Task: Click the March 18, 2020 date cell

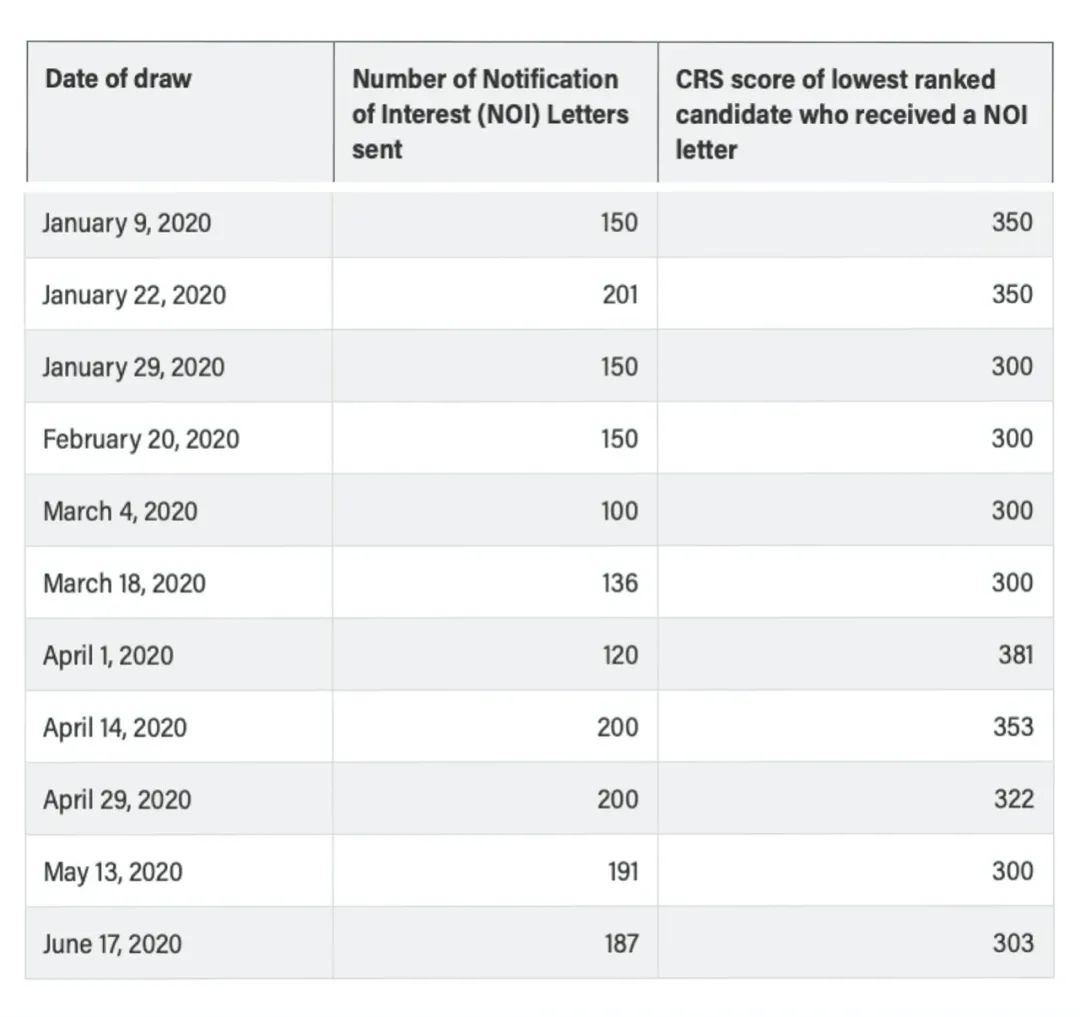Action: [x=124, y=583]
